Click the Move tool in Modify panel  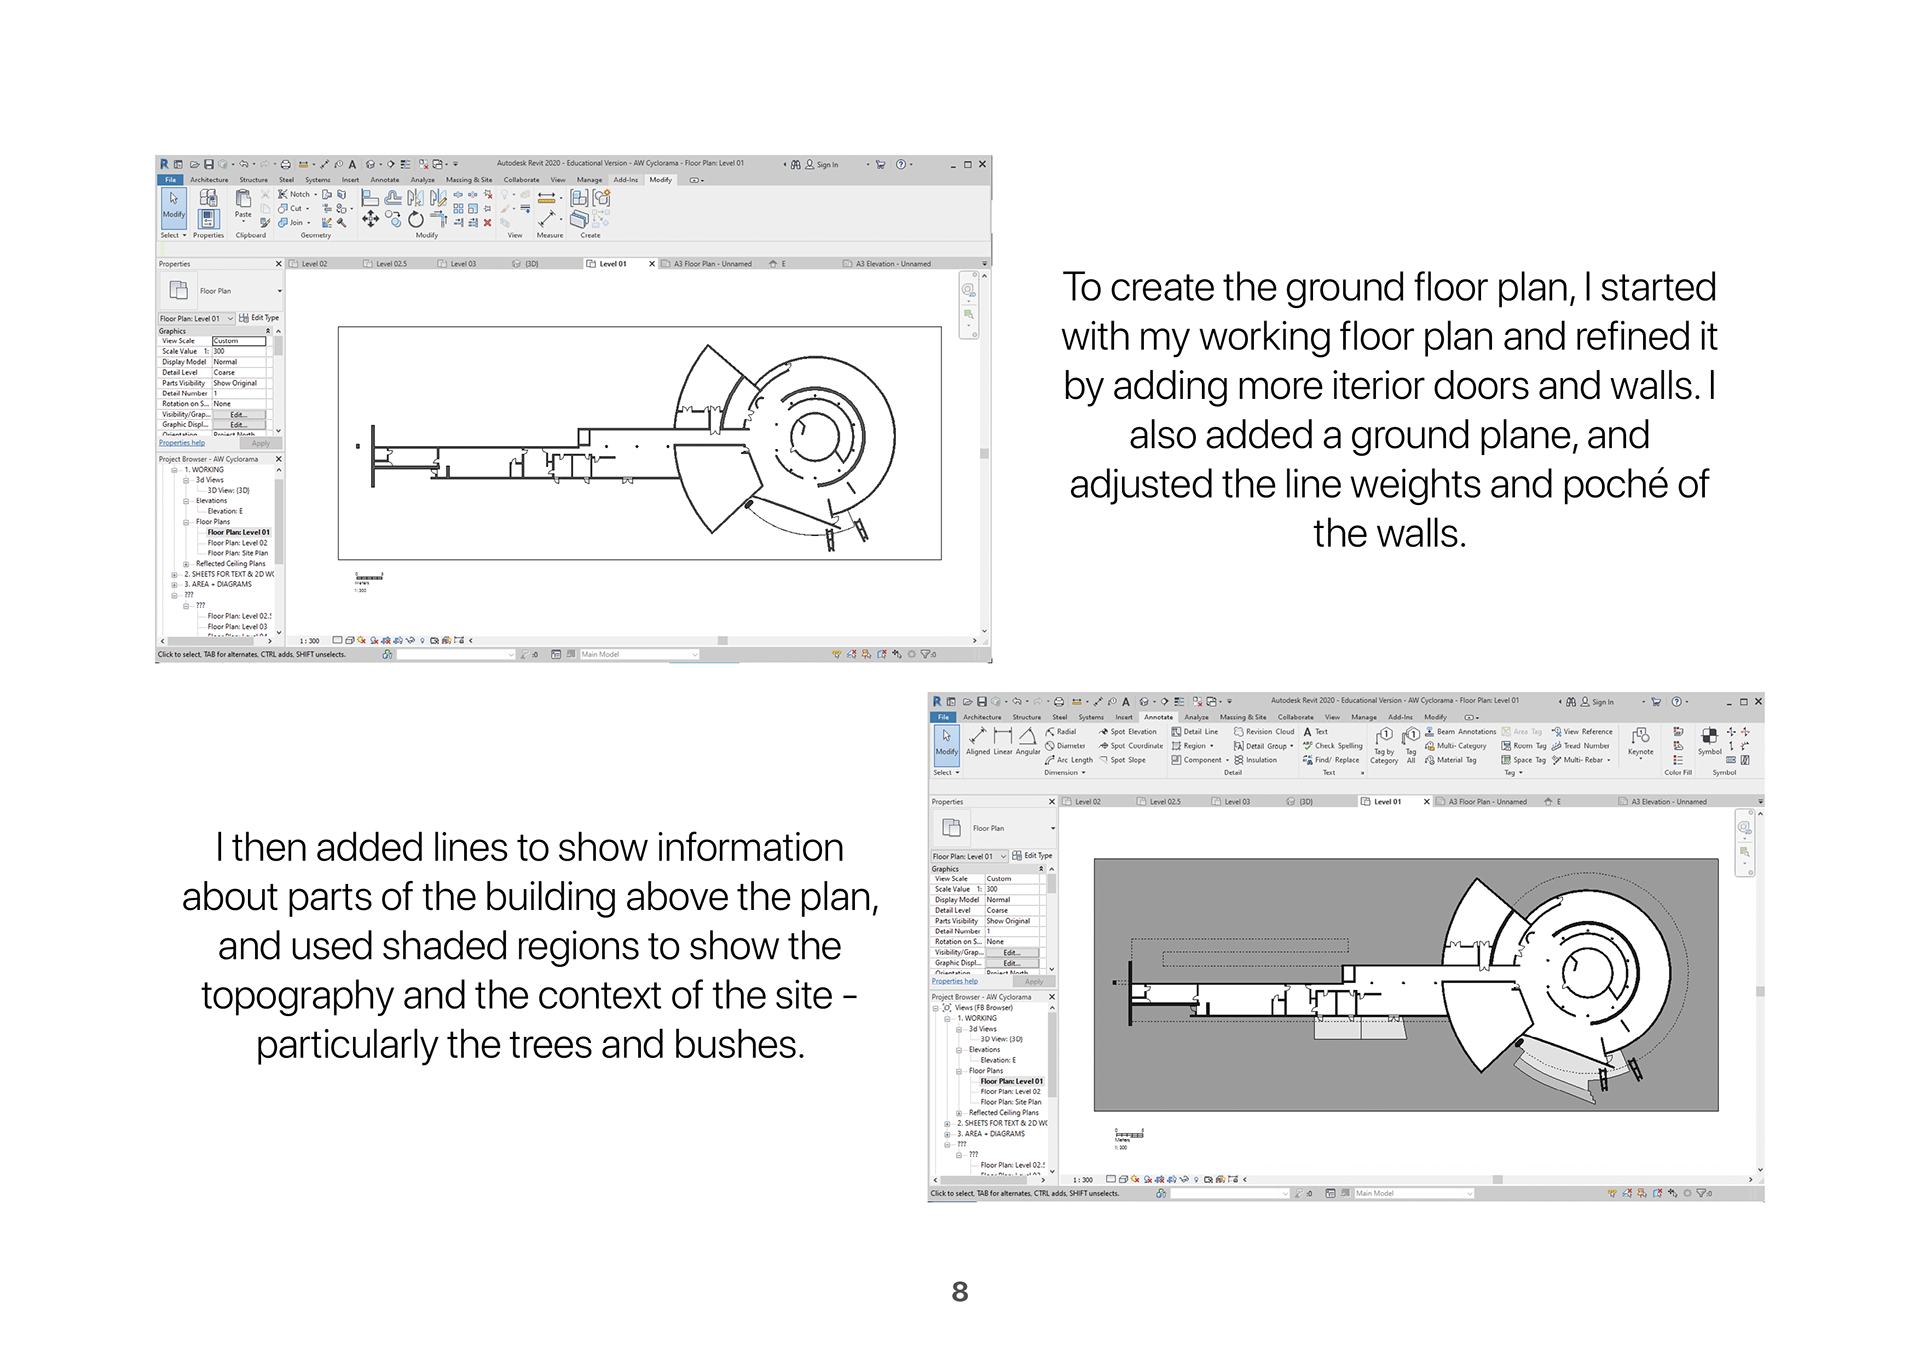pyautogui.click(x=370, y=219)
